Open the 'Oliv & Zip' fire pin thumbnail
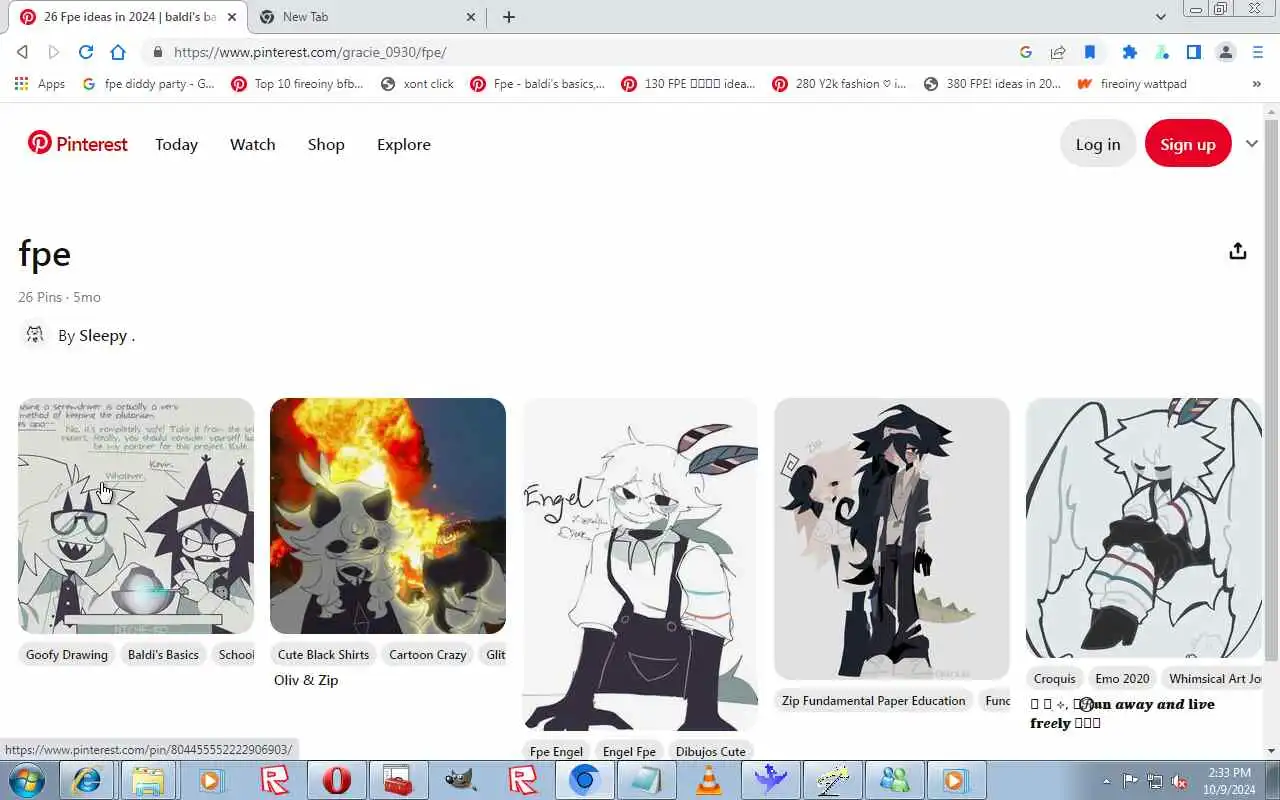This screenshot has width=1280, height=800. [x=388, y=516]
